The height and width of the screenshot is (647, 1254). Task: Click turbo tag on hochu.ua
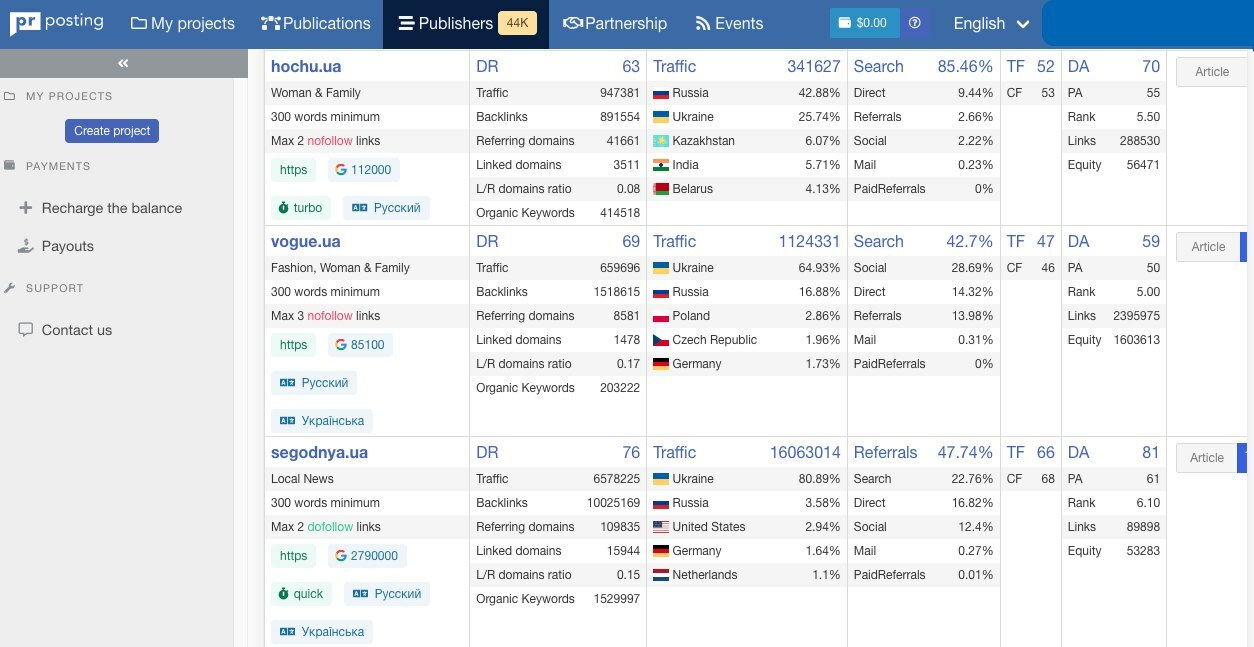point(301,208)
